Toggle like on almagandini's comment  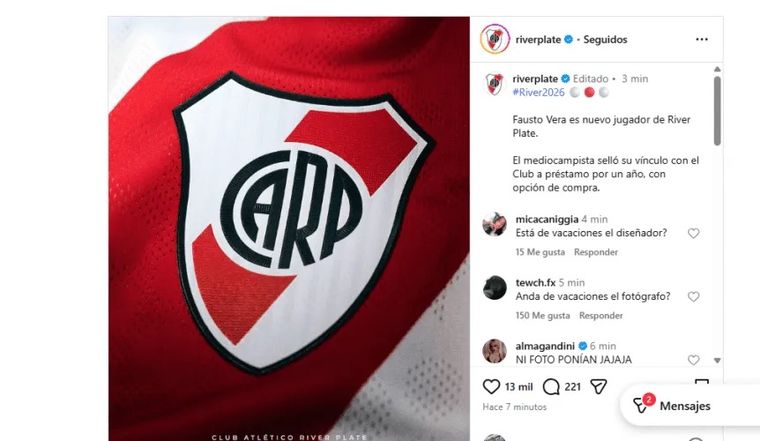point(694,360)
